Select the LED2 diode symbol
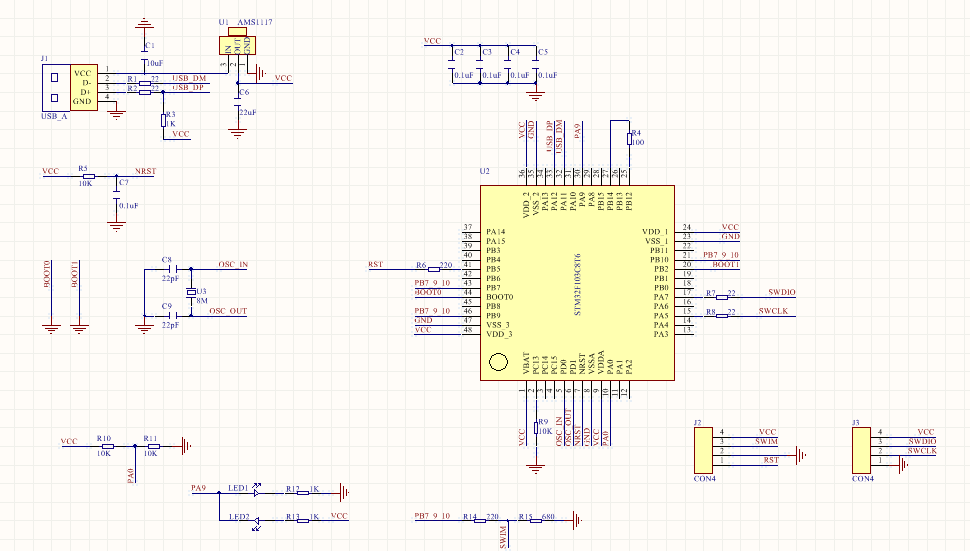Screen dimensions: 970x551 tap(256, 523)
